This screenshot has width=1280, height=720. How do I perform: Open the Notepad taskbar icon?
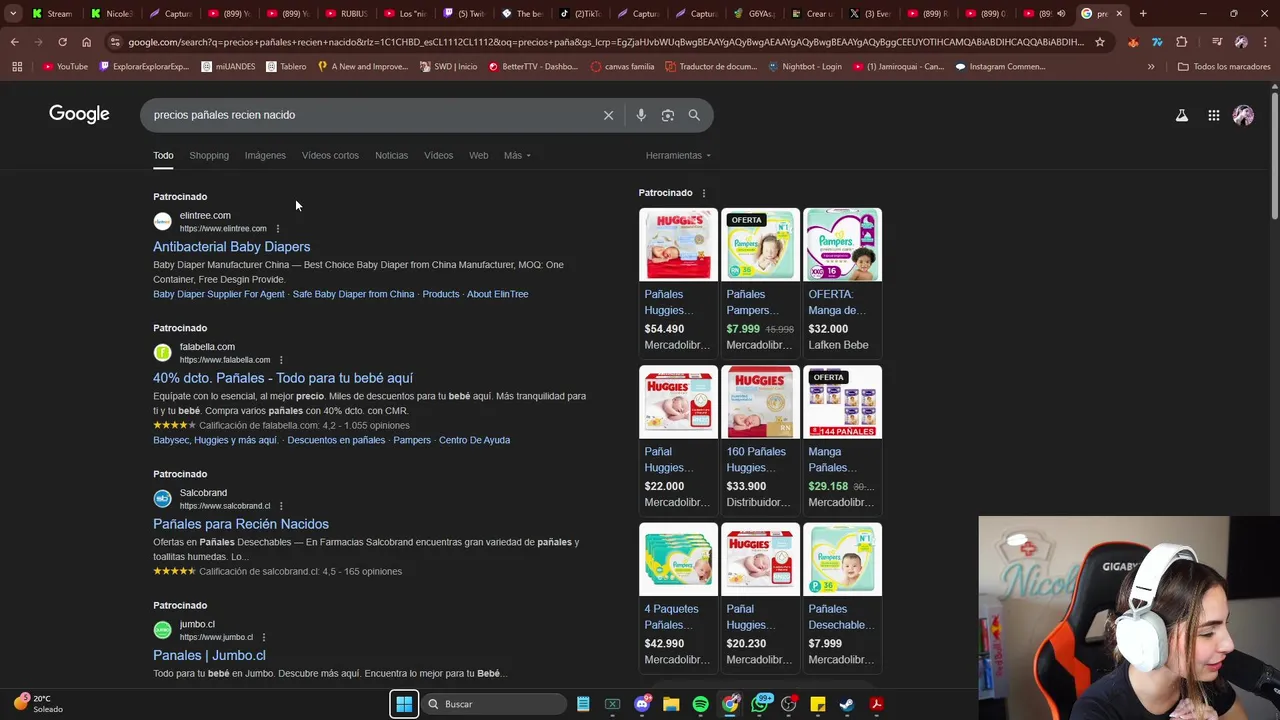click(x=583, y=704)
